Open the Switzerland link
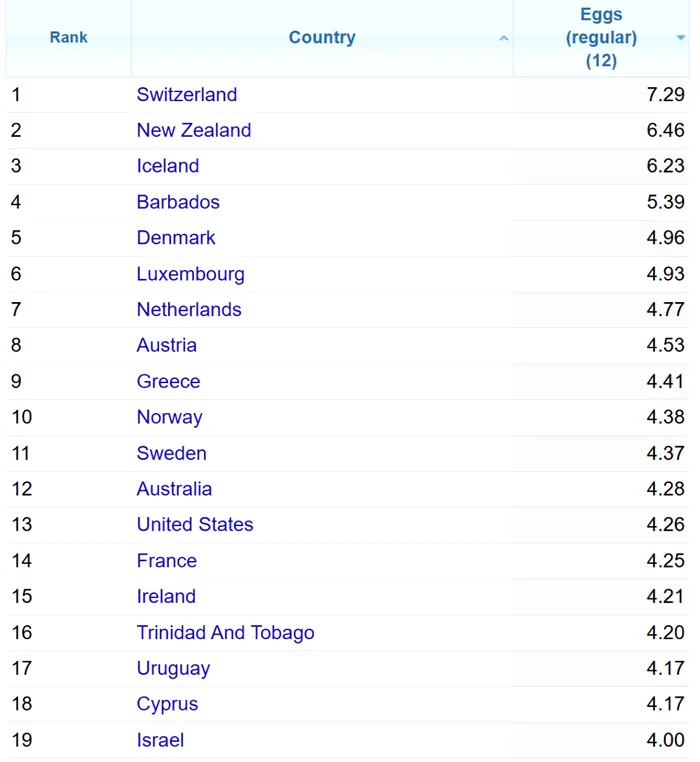The width and height of the screenshot is (700, 762). point(187,95)
